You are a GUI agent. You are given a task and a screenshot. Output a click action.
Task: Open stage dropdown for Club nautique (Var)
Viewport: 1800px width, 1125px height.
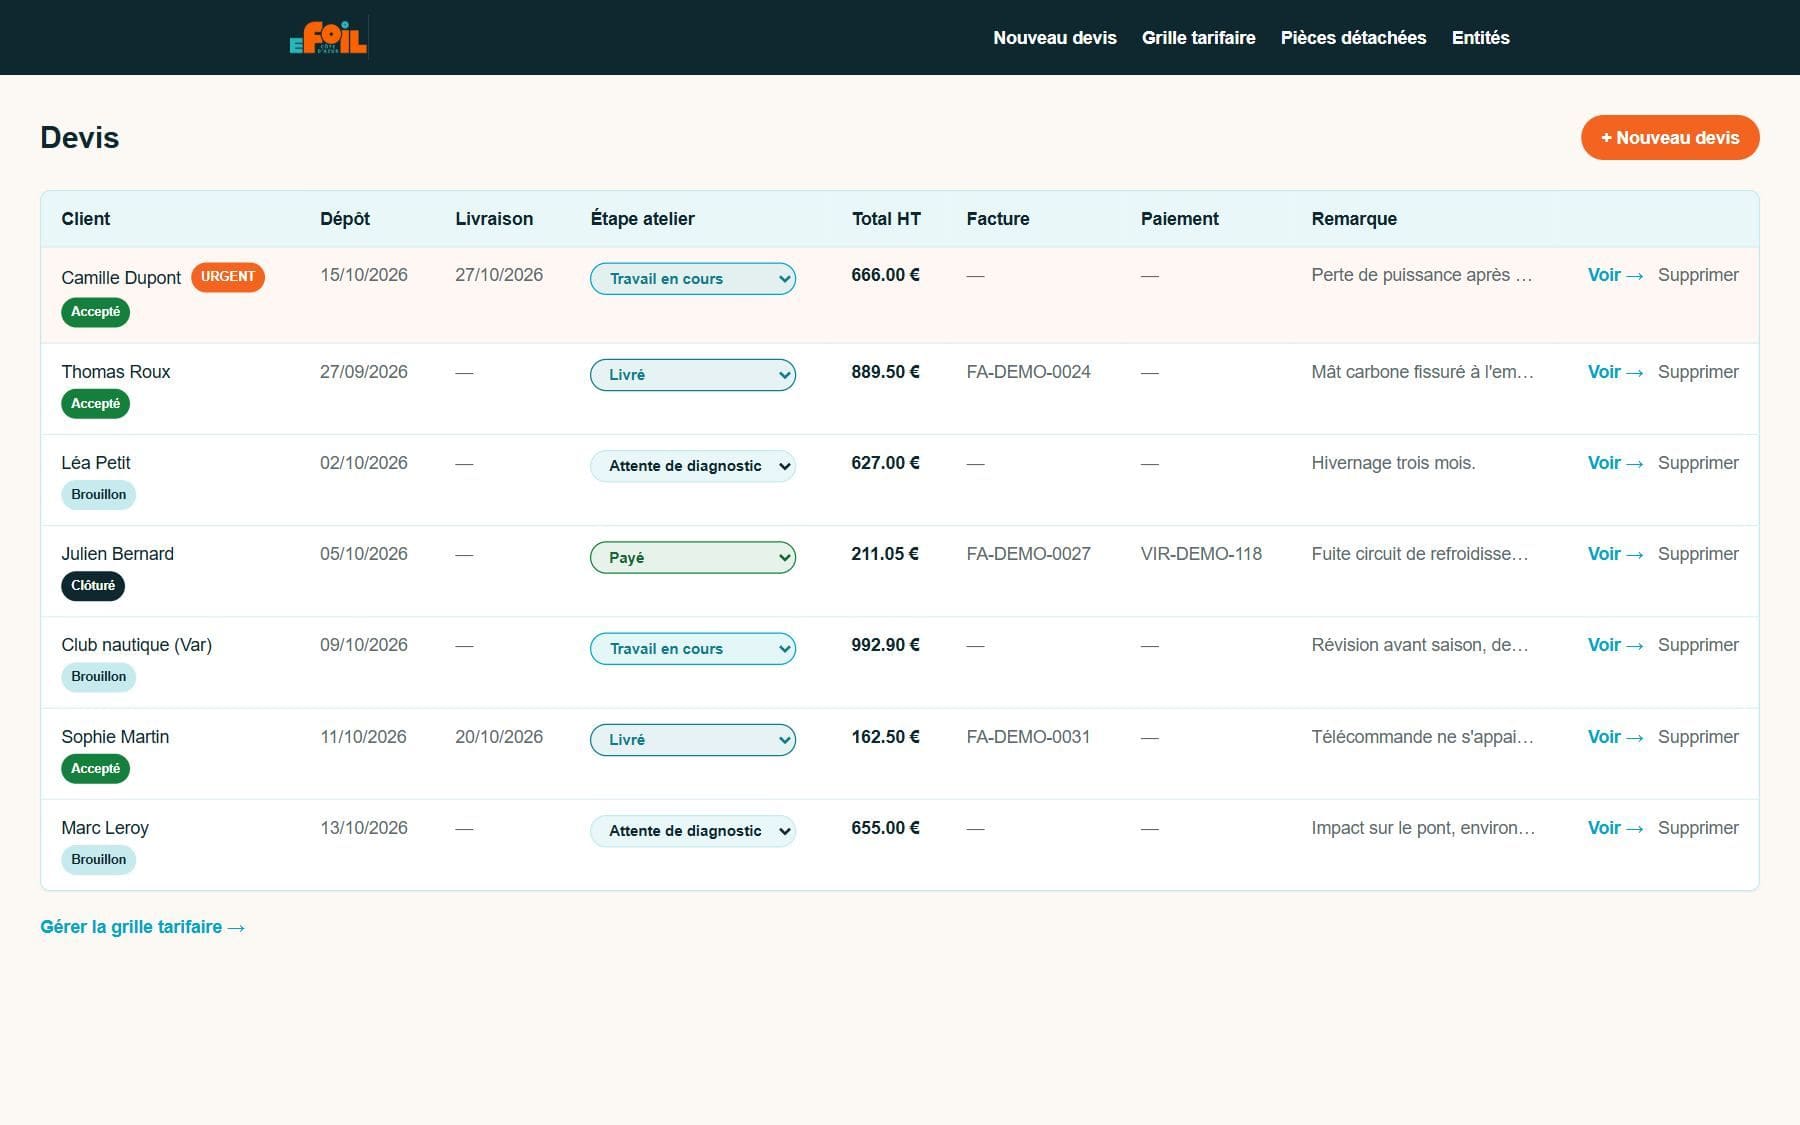[x=692, y=648]
